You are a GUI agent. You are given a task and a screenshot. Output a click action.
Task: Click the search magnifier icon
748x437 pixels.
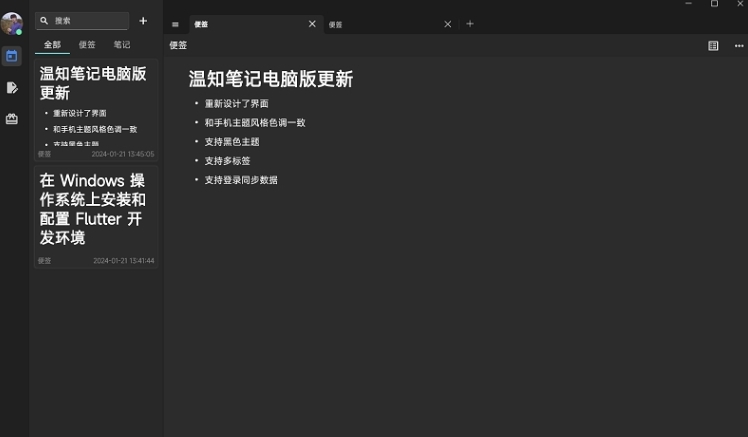(44, 21)
